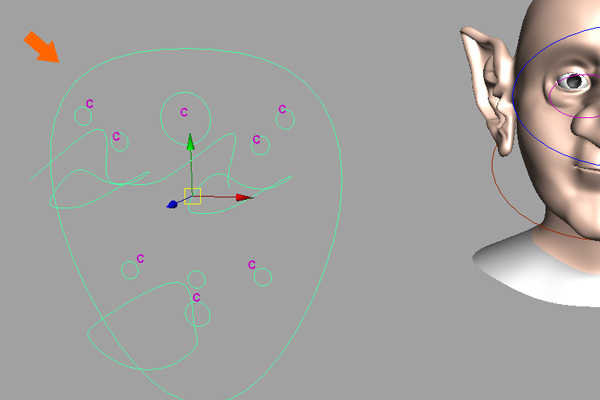Select the lower-left cheek circle control

coord(130,270)
